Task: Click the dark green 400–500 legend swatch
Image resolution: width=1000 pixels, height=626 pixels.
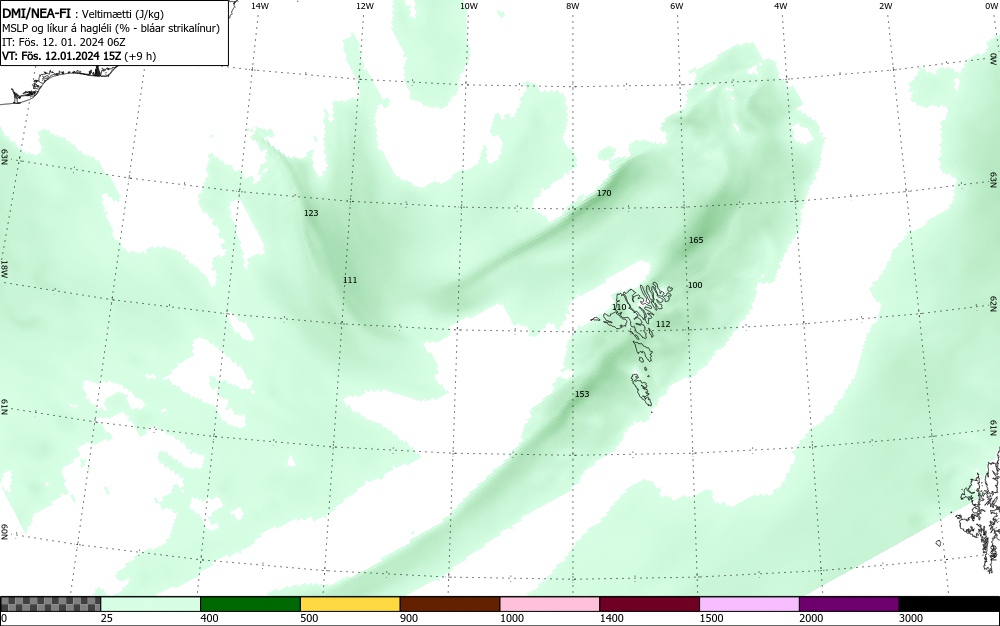Action: click(x=250, y=604)
